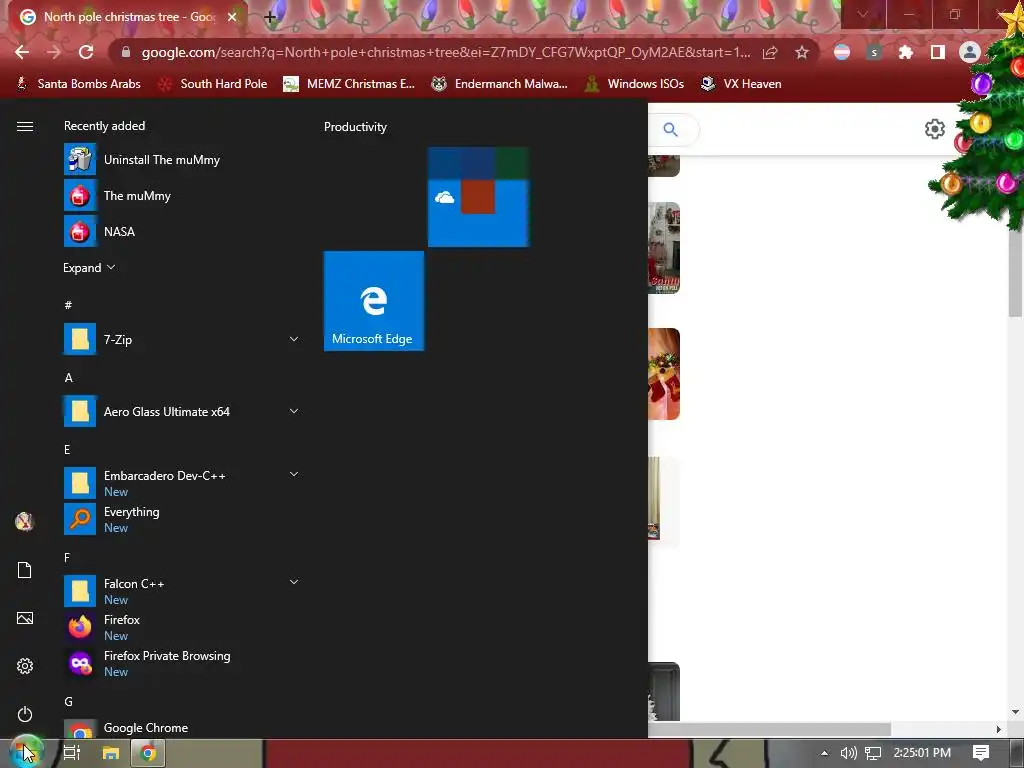Click the horizontal scrollbar right arrow

(998, 729)
